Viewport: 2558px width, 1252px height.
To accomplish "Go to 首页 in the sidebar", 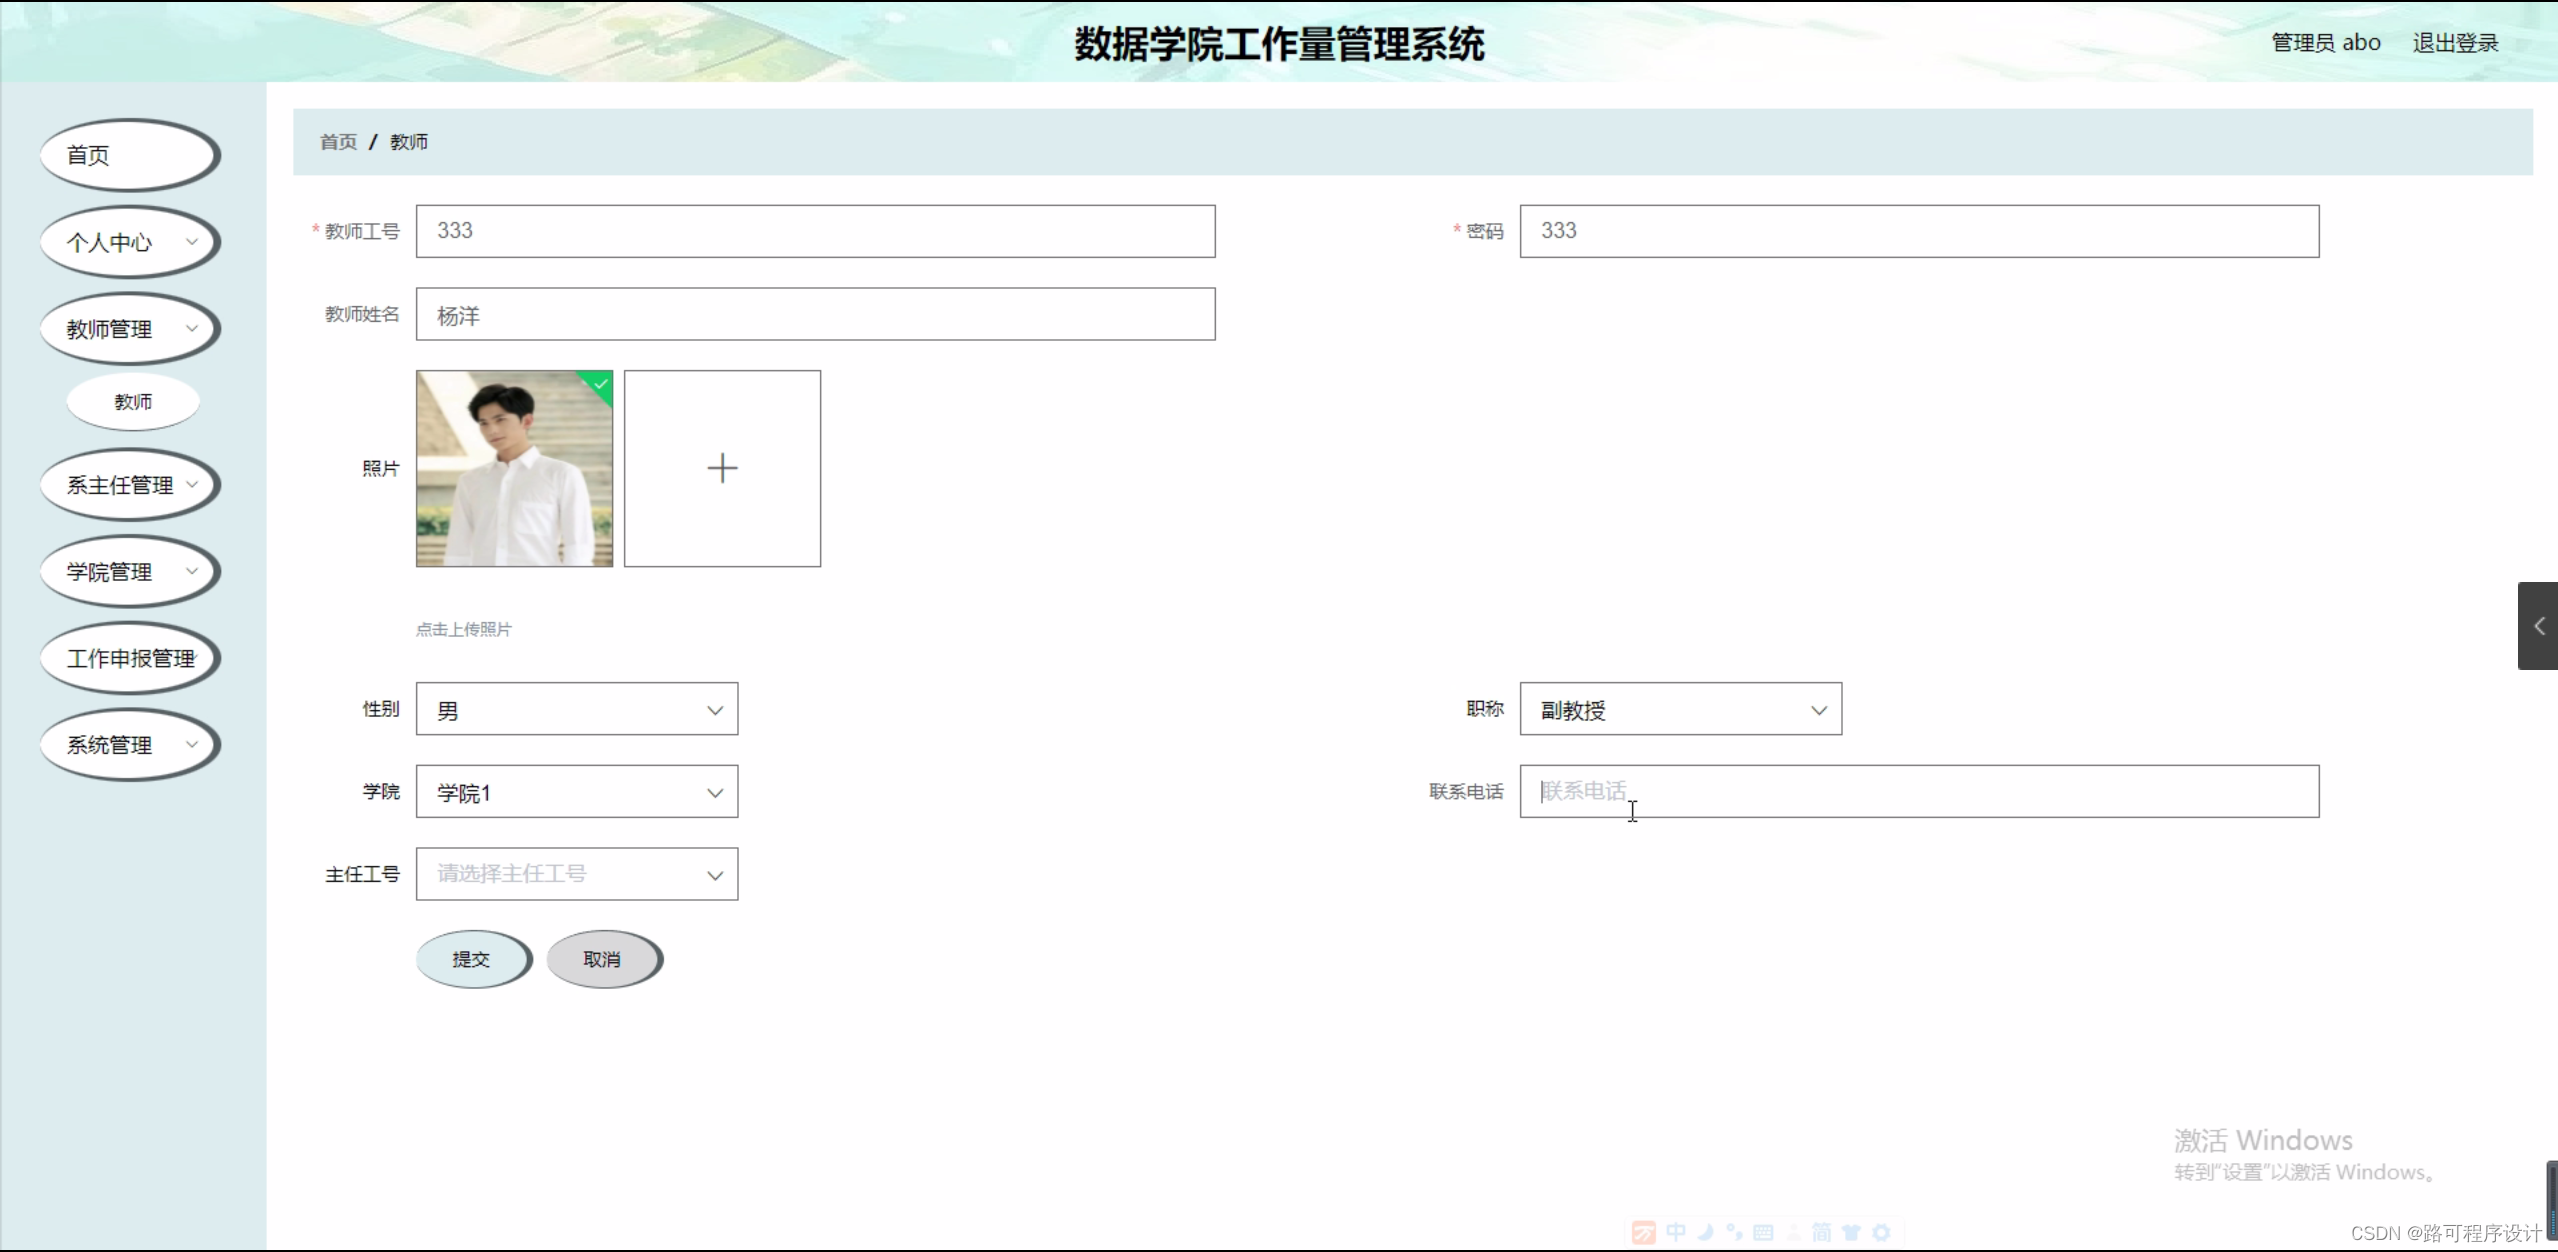I will pyautogui.click(x=129, y=155).
